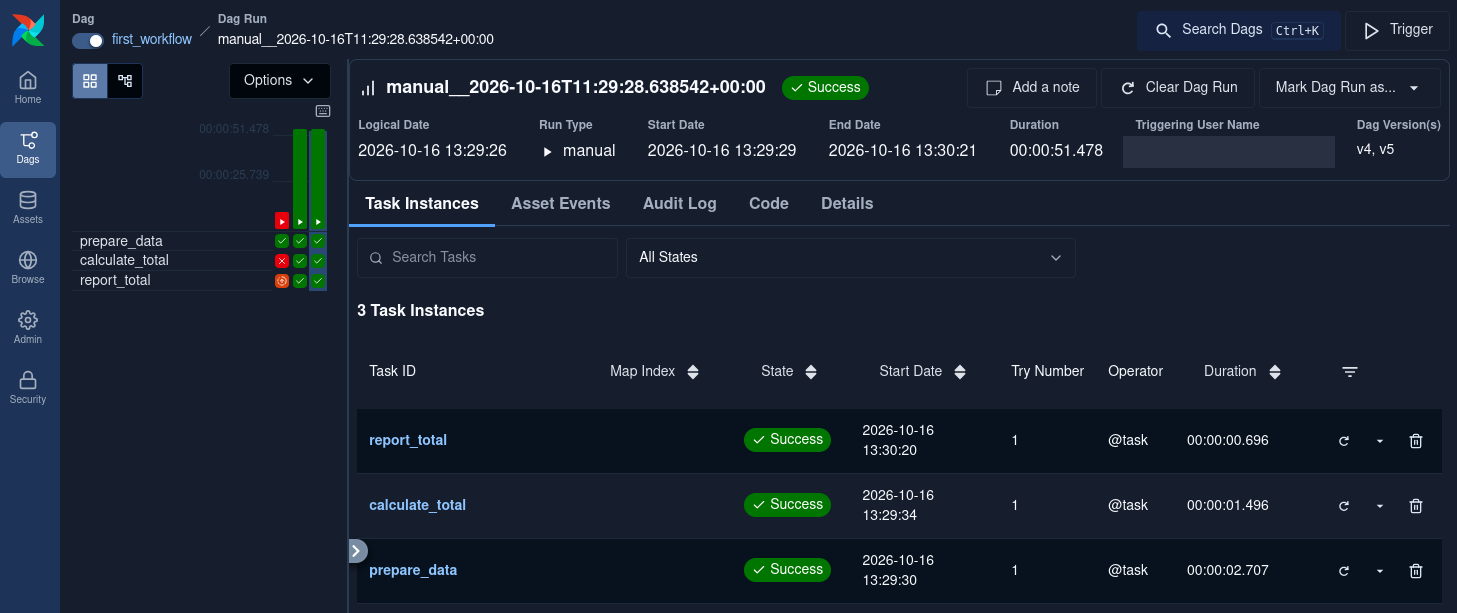1457x613 pixels.
Task: Open the table column filter icon
Action: pos(1350,372)
